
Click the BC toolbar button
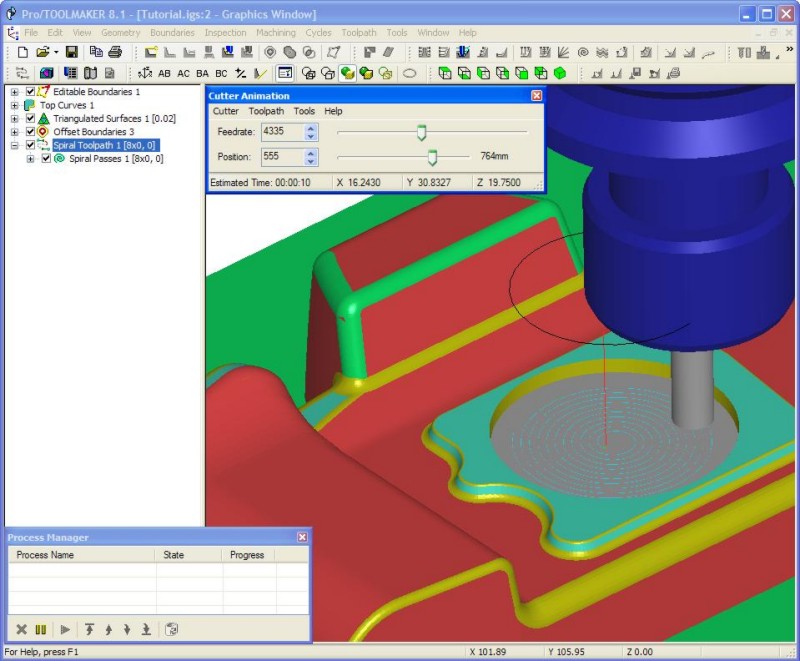221,73
